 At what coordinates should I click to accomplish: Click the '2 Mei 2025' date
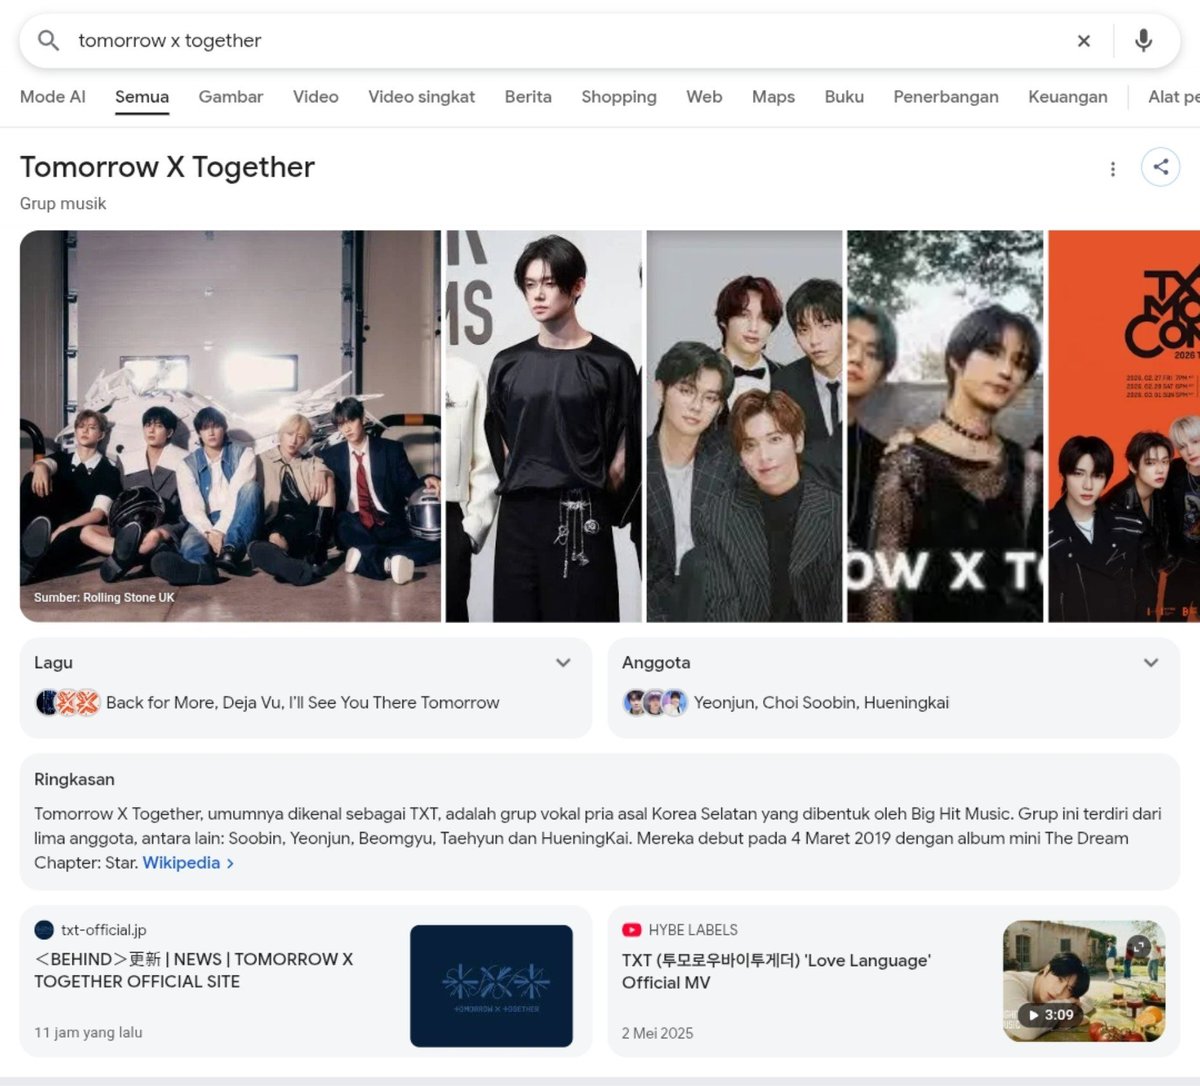tap(657, 1033)
